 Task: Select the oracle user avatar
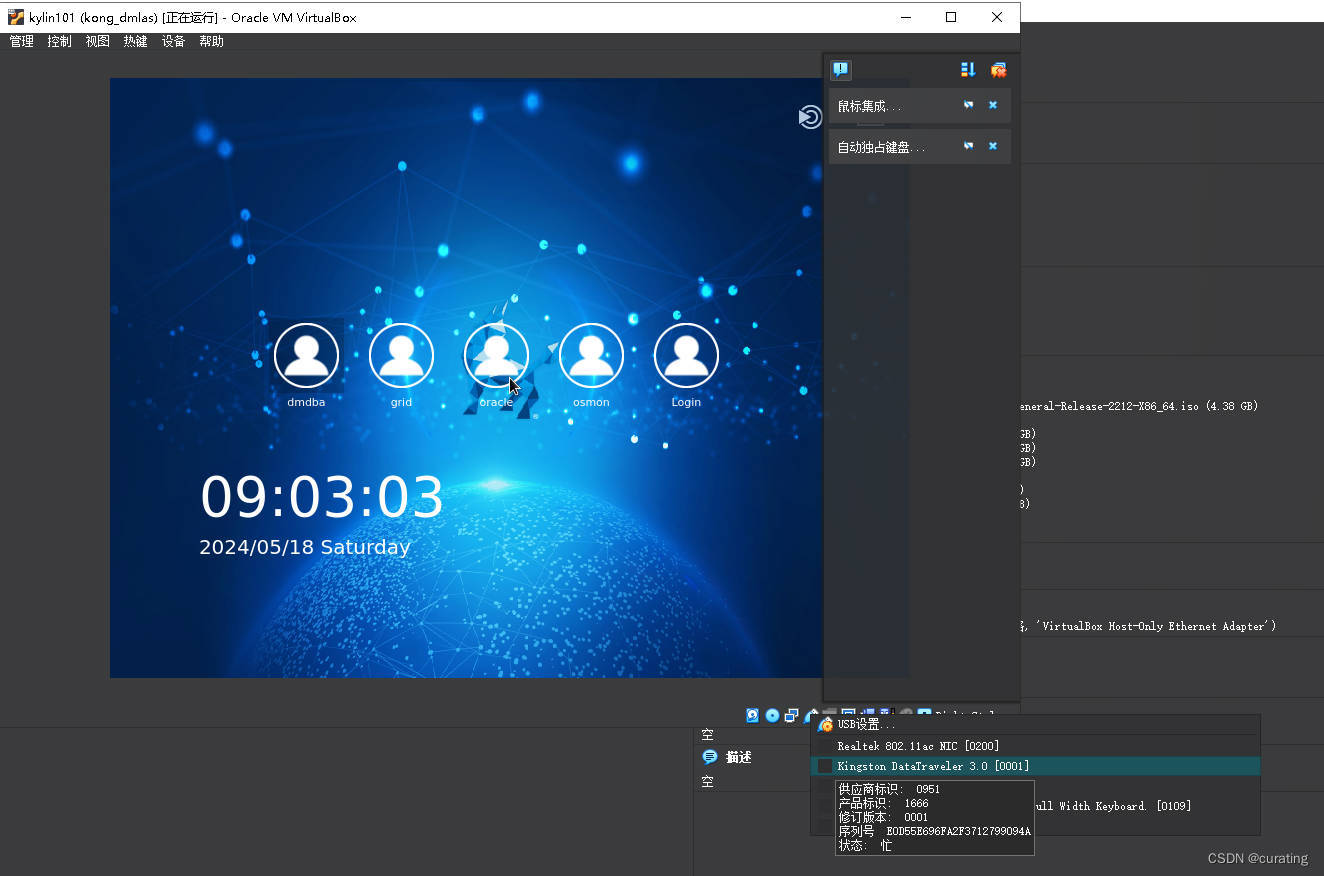pyautogui.click(x=496, y=355)
